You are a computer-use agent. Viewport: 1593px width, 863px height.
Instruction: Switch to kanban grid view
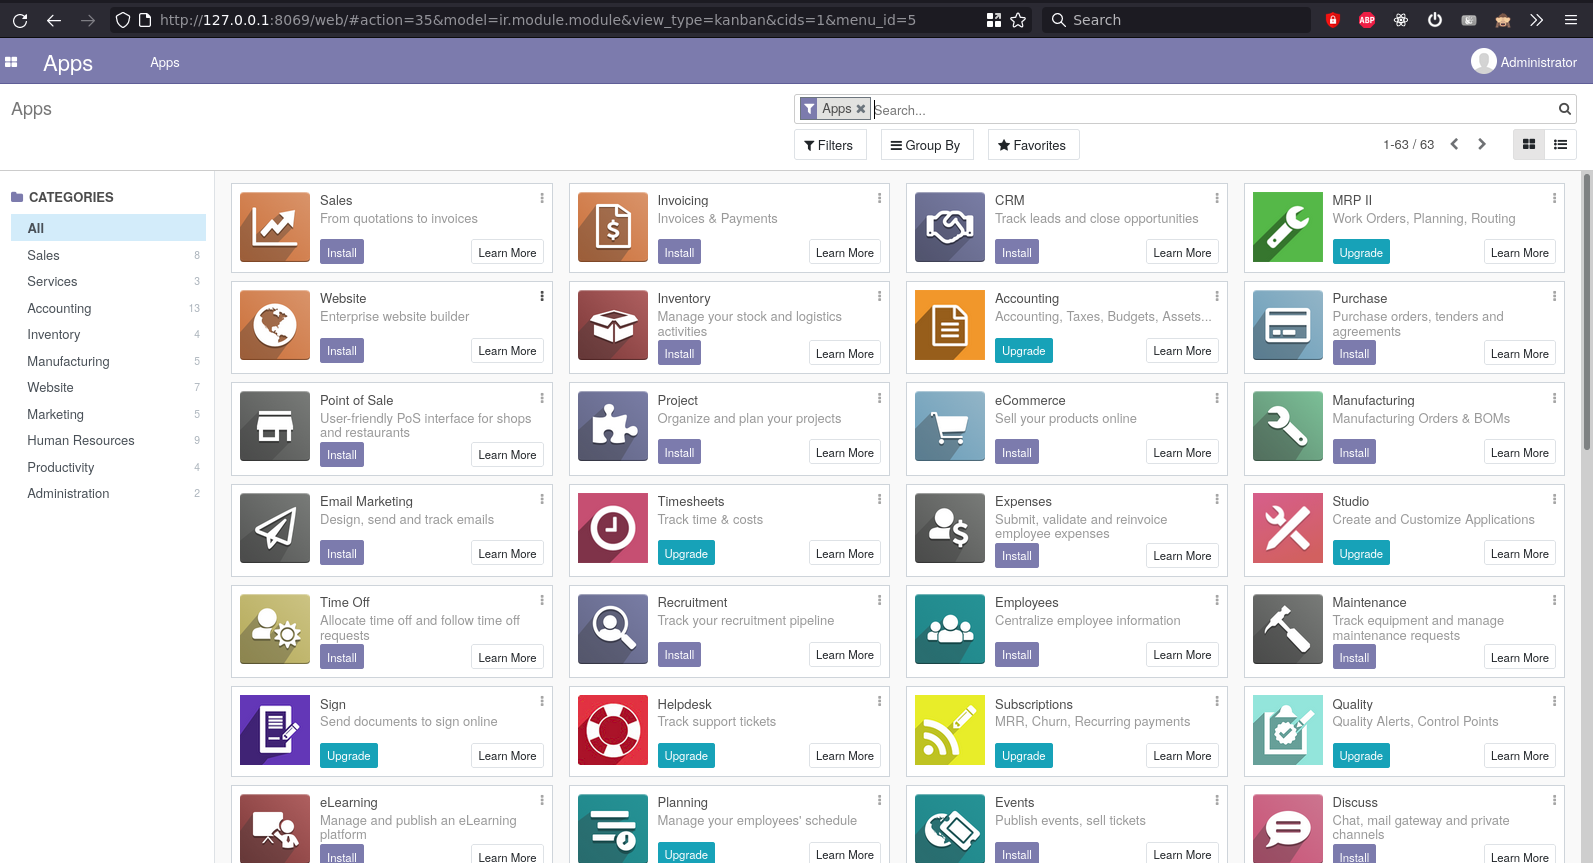pyautogui.click(x=1529, y=145)
